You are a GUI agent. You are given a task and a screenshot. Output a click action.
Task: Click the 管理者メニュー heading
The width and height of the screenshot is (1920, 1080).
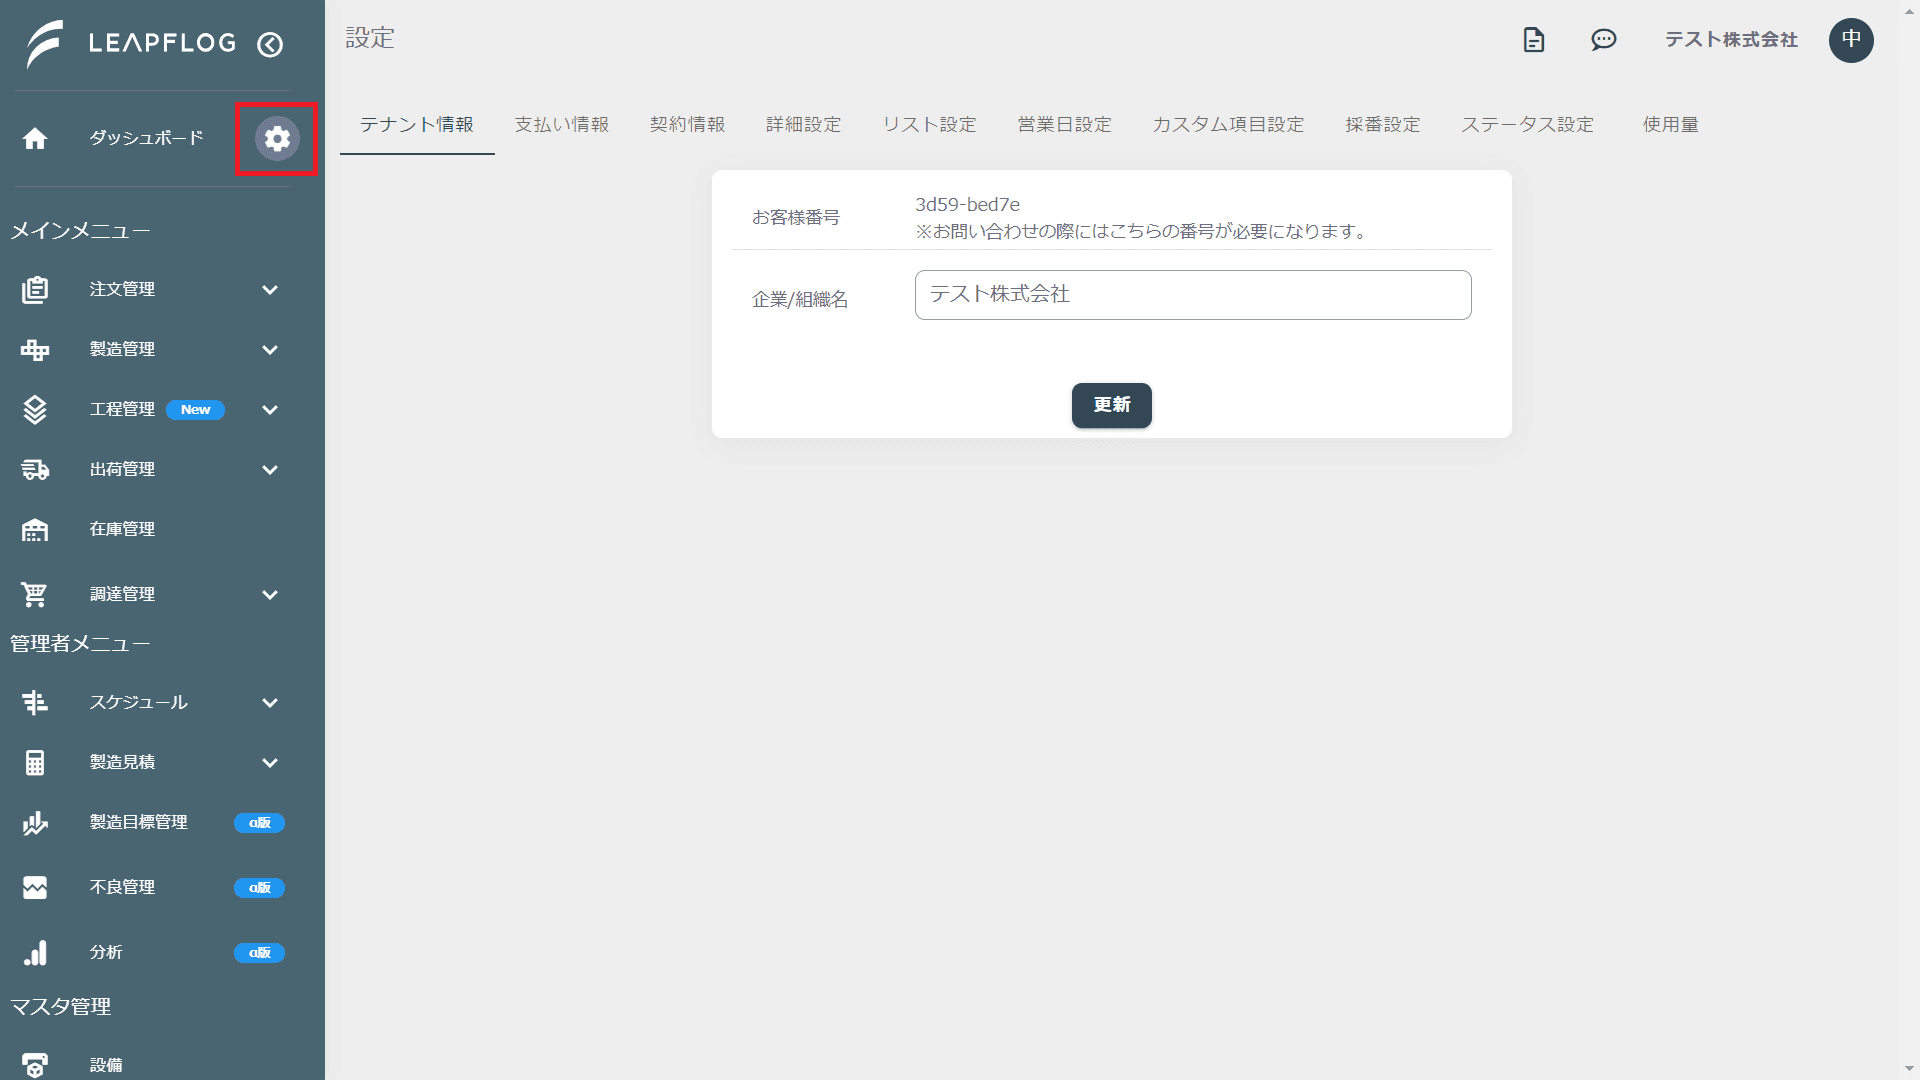point(80,644)
